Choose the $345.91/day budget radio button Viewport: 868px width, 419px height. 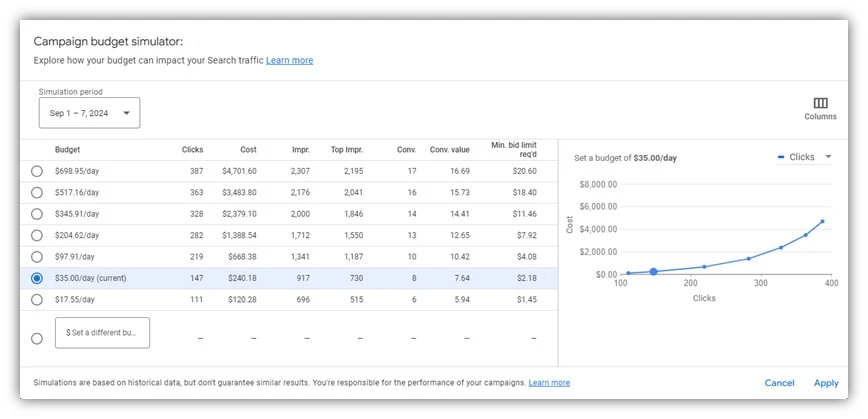[37, 214]
